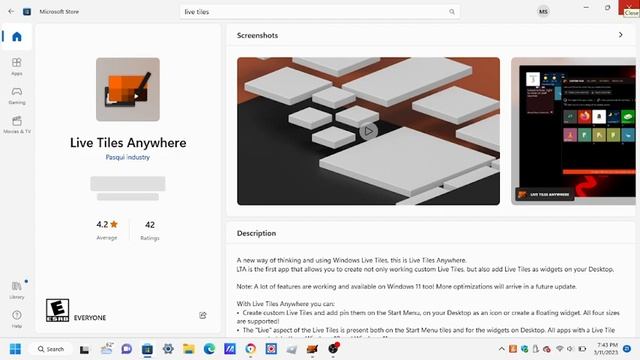
Task: Open Live Tiles Anywhere orange taskbar icon
Action: pyautogui.click(x=312, y=349)
